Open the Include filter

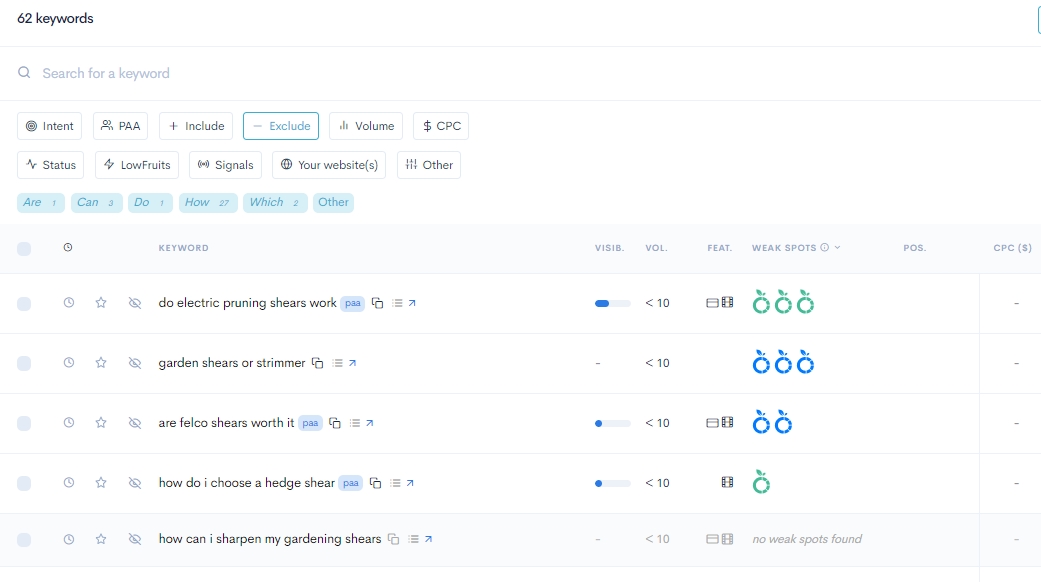point(196,126)
